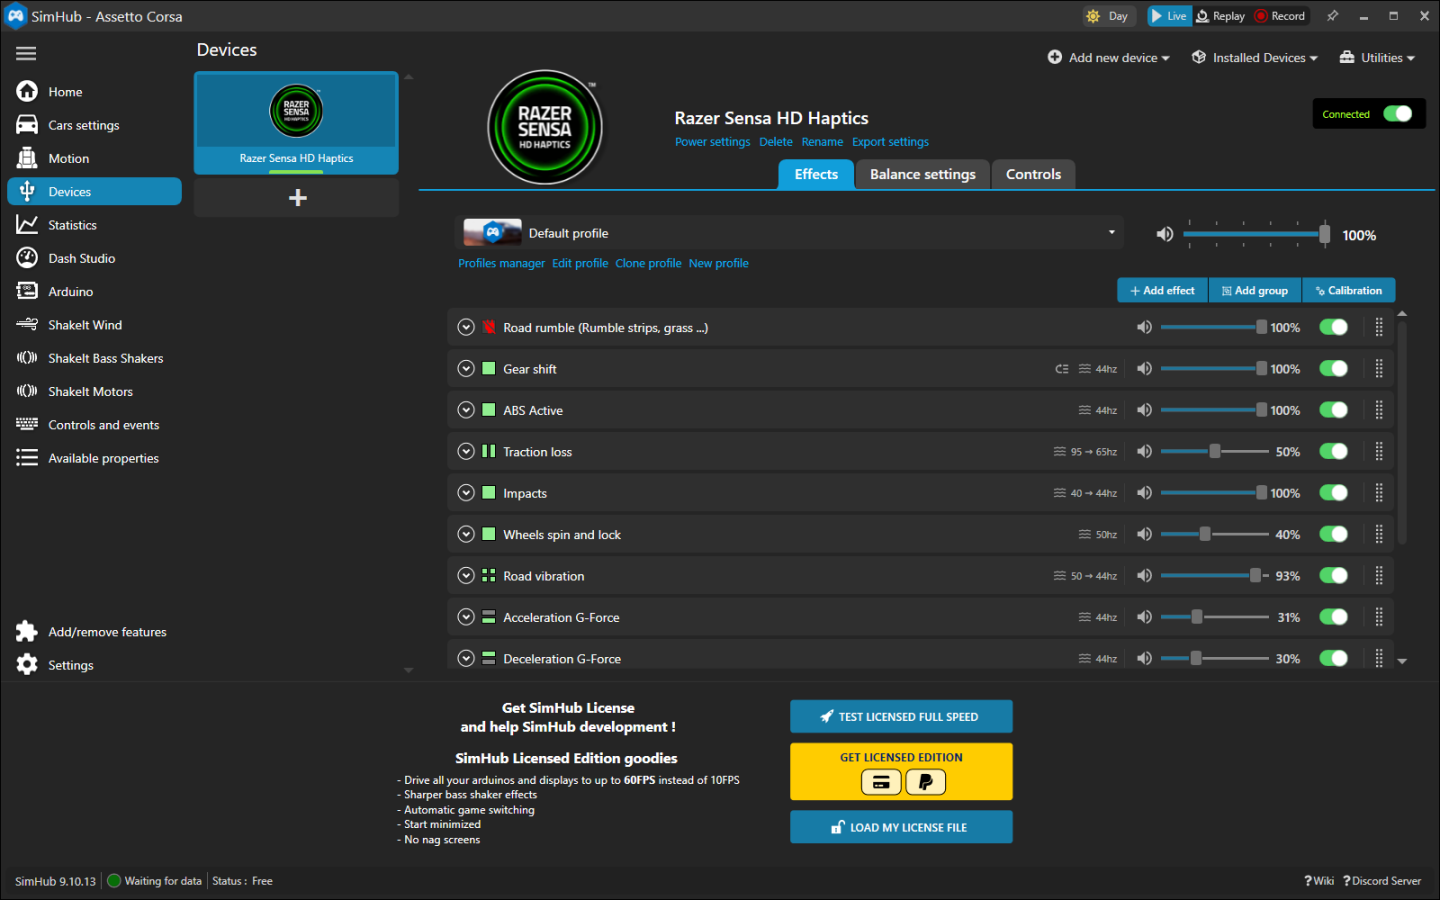Switch to the Balance settings tab
This screenshot has width=1440, height=900.
coord(923,175)
